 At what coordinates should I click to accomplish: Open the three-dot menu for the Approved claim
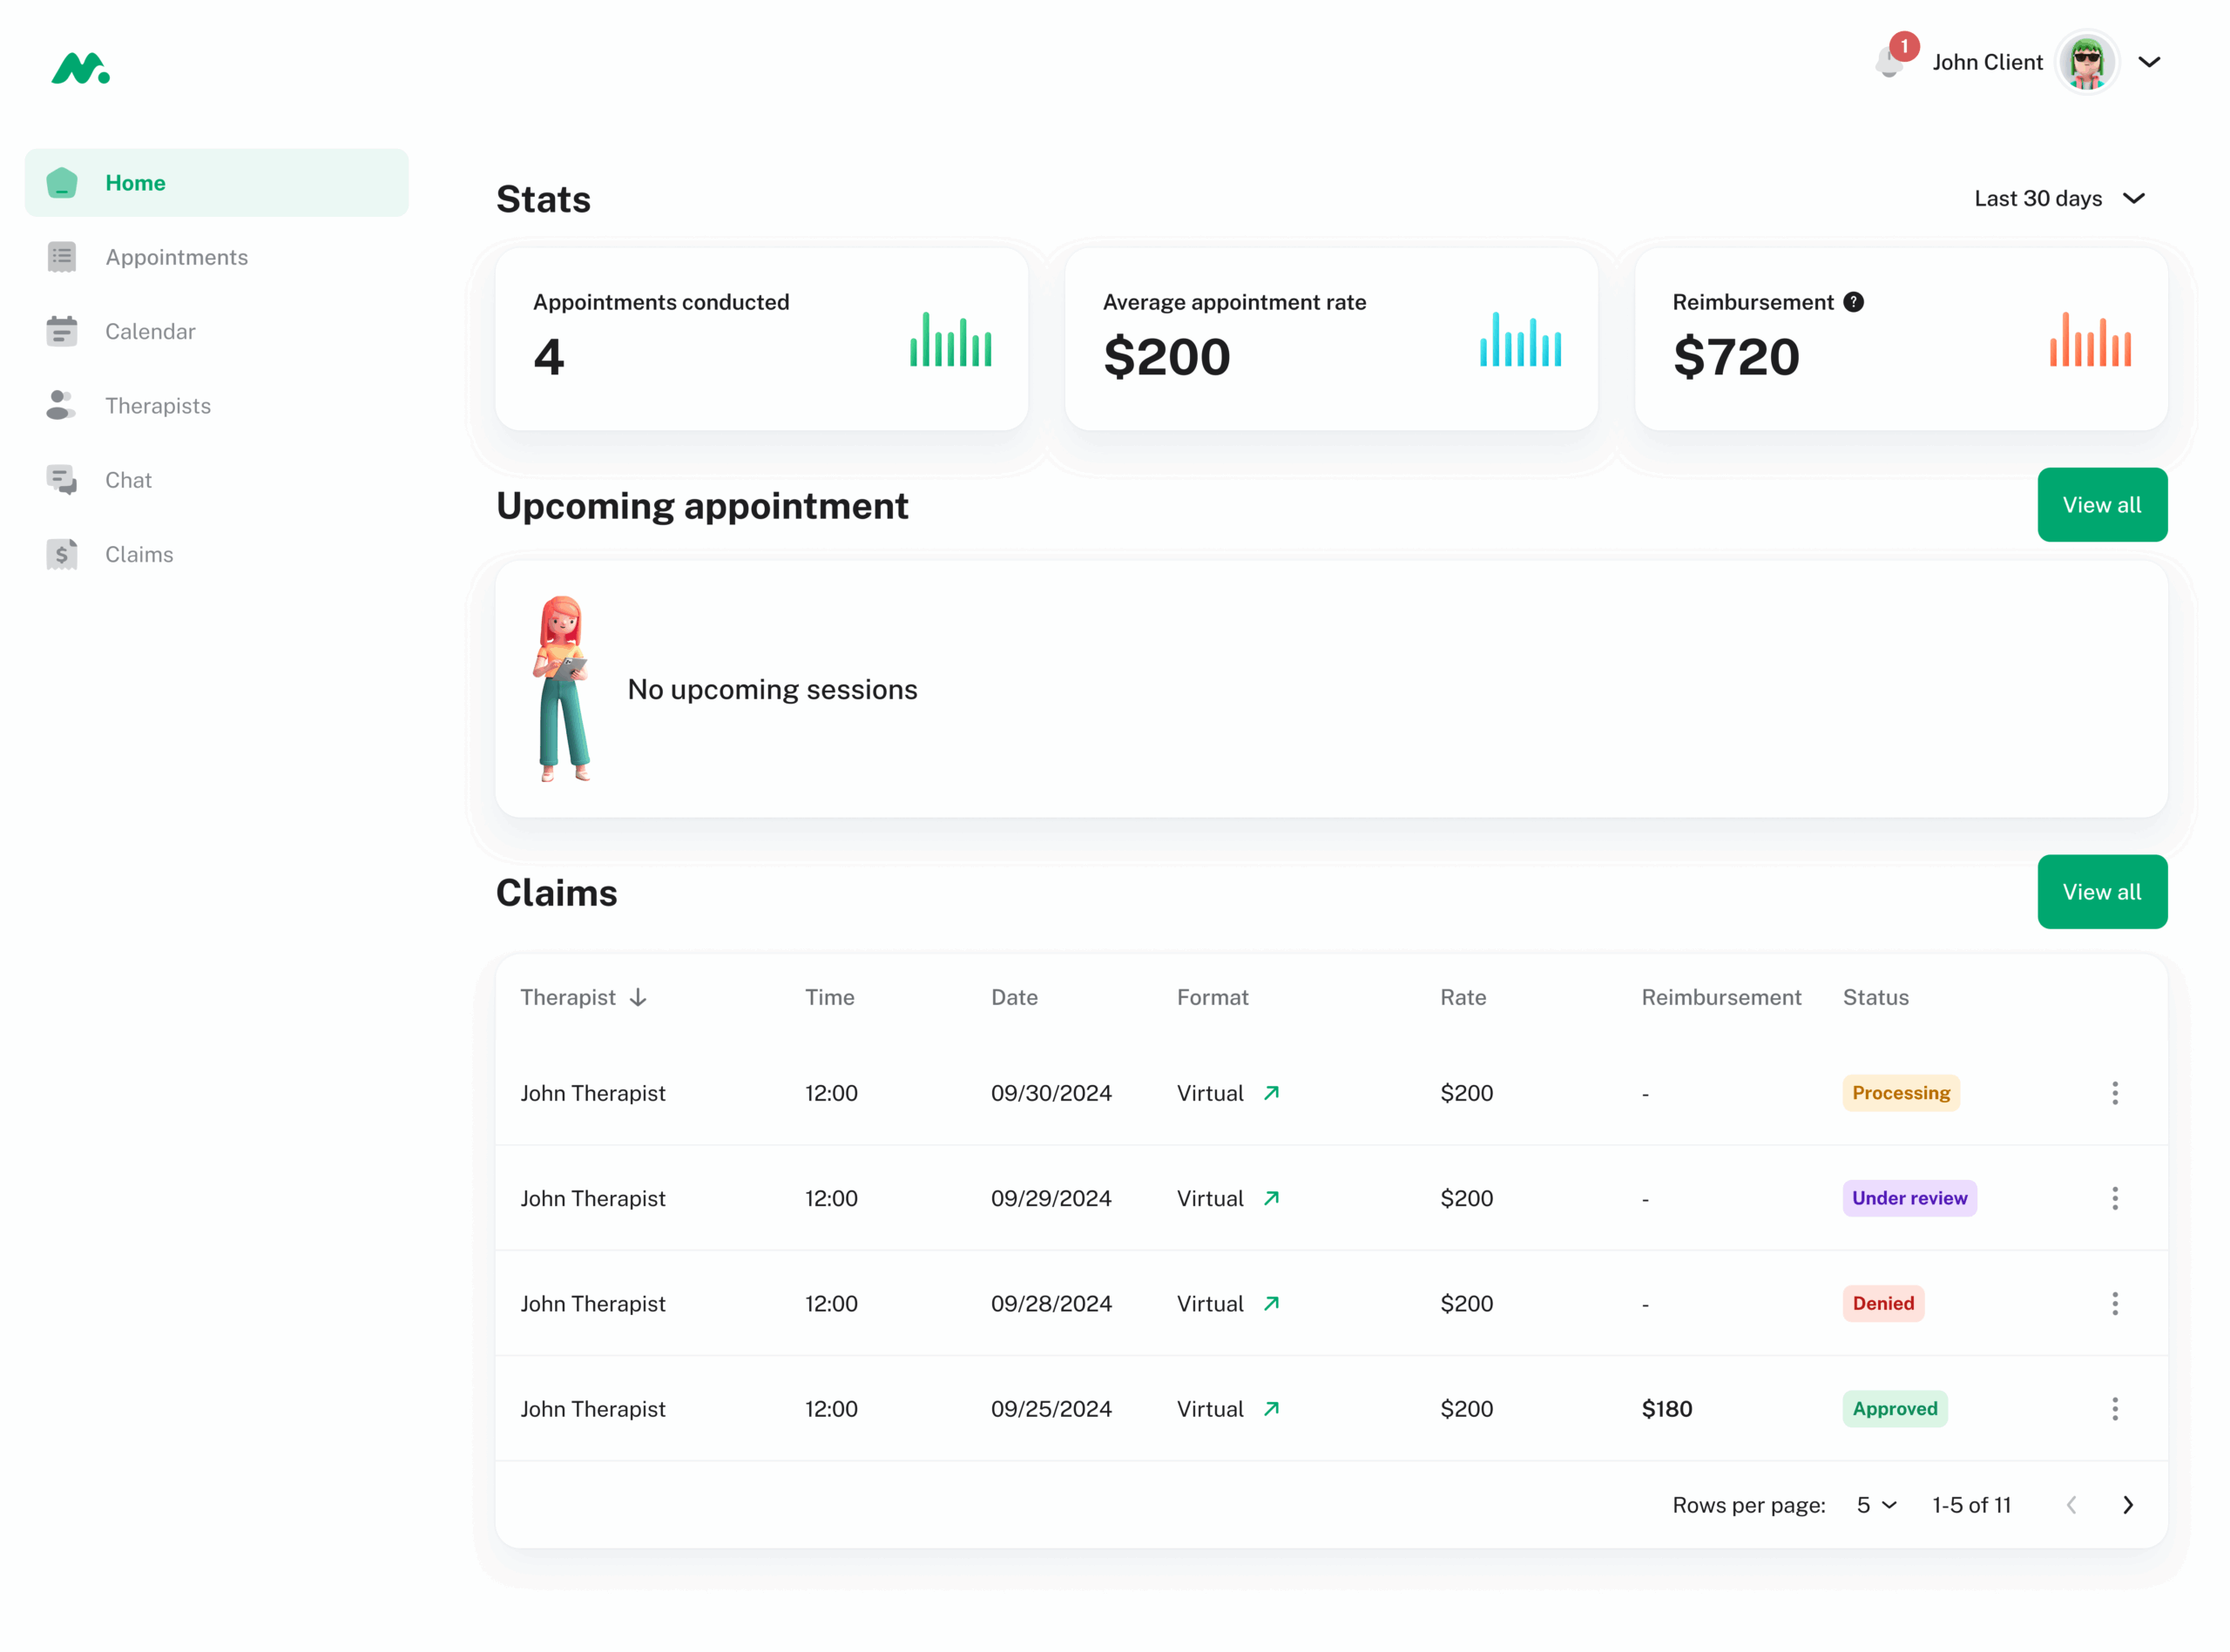tap(2114, 1409)
